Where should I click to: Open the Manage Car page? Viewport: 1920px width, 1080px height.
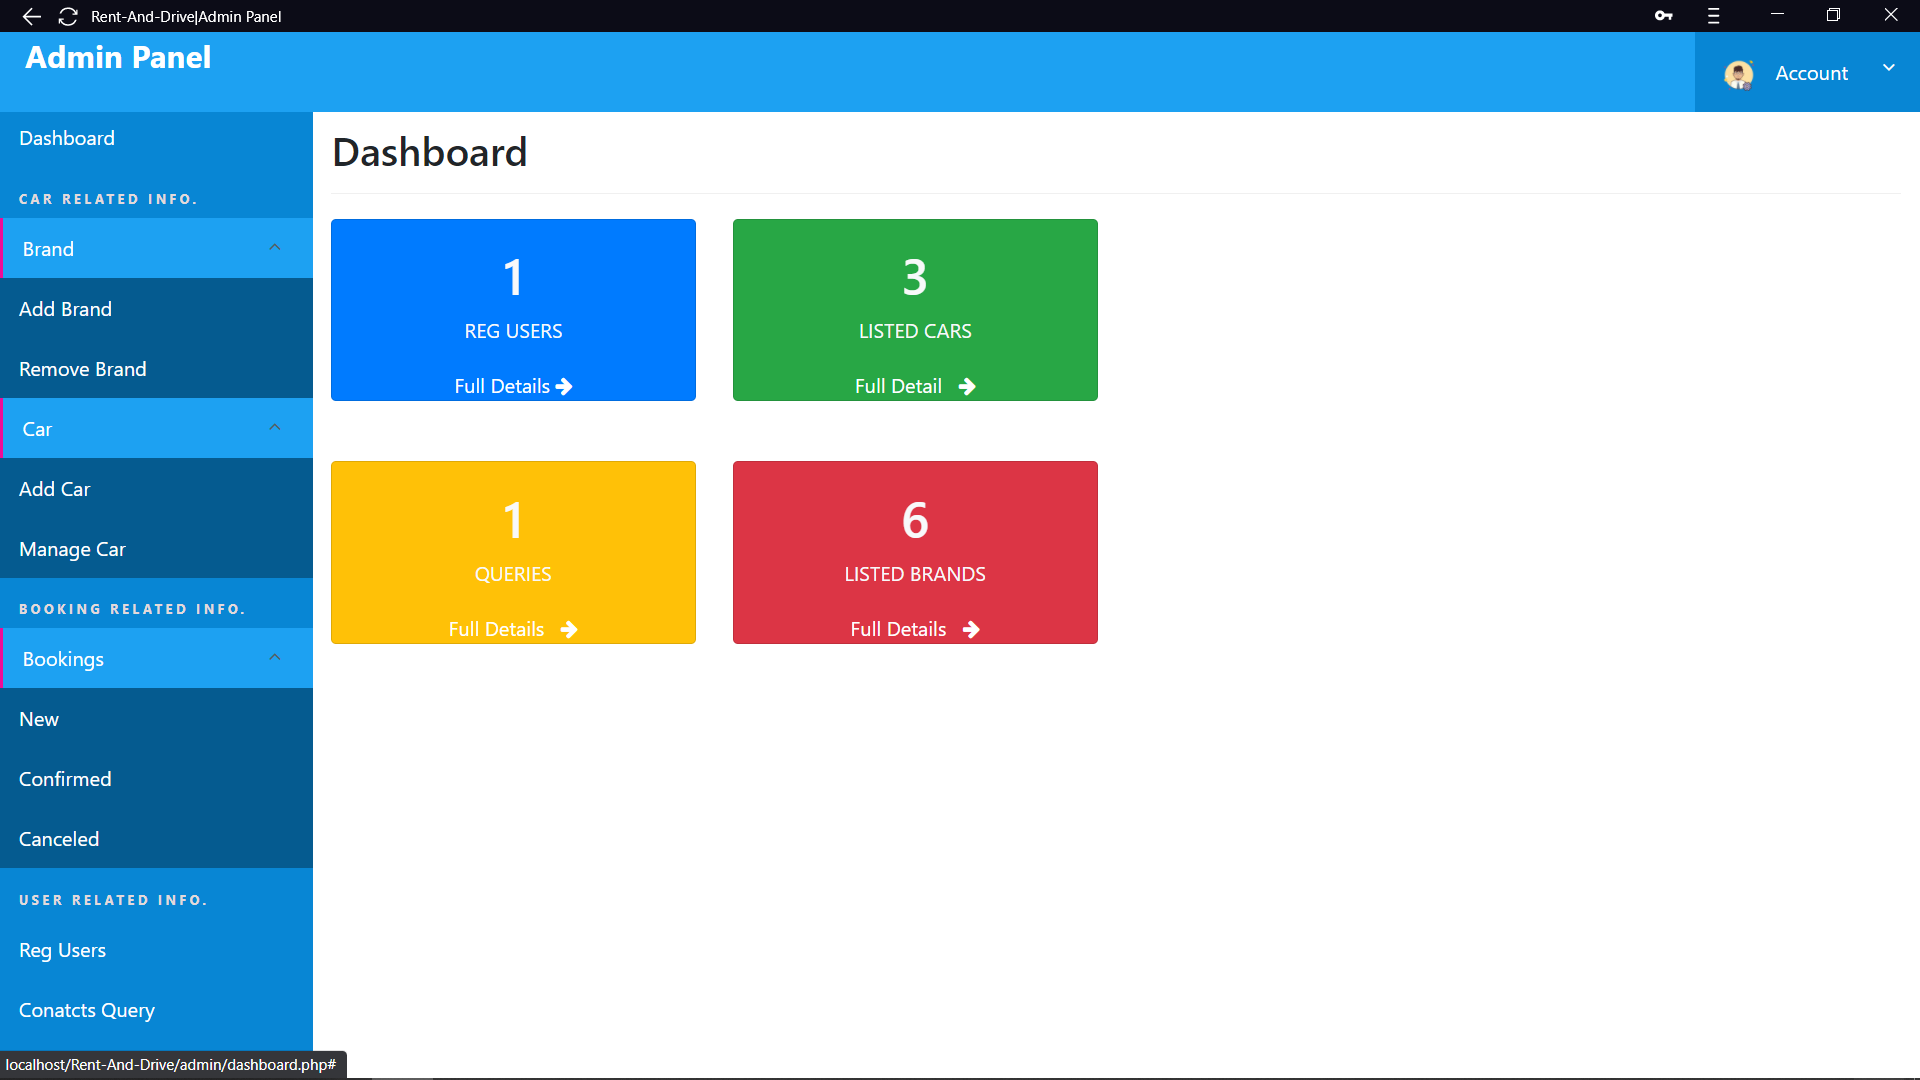pos(72,549)
